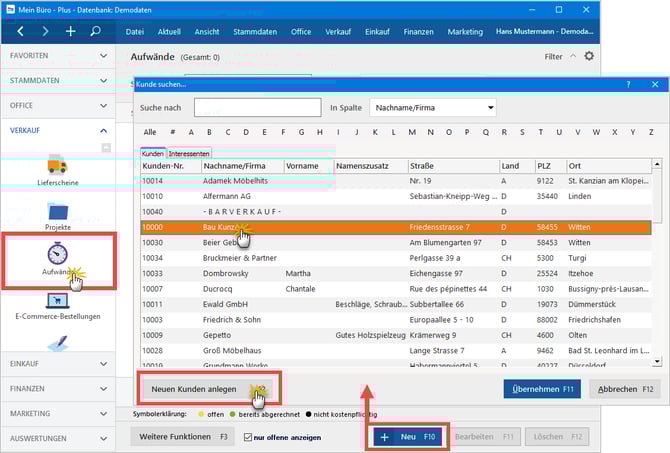670x453 pixels.
Task: Click into the 'Suche nach' text field
Action: [256, 107]
